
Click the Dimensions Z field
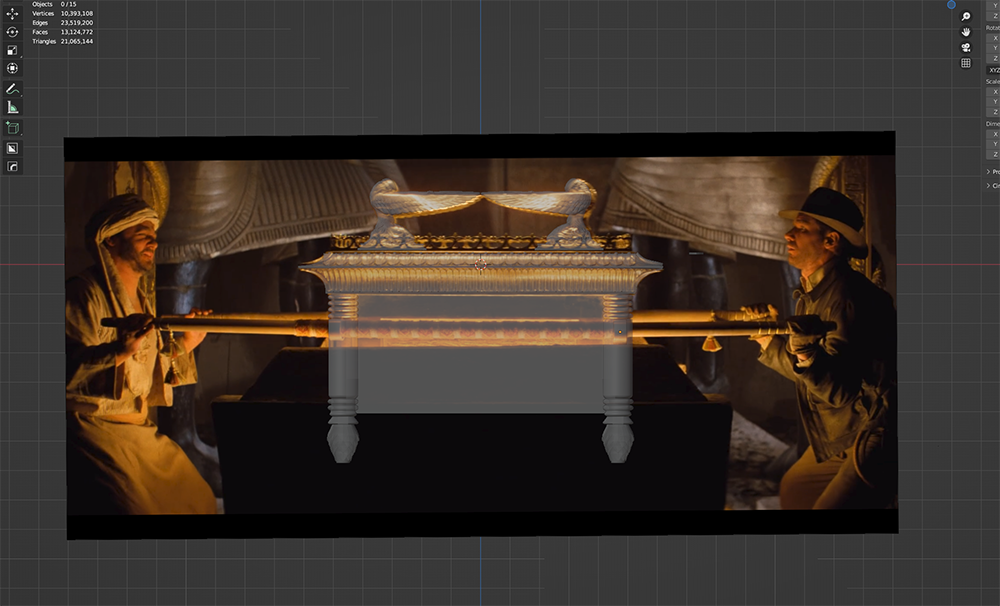[994, 154]
